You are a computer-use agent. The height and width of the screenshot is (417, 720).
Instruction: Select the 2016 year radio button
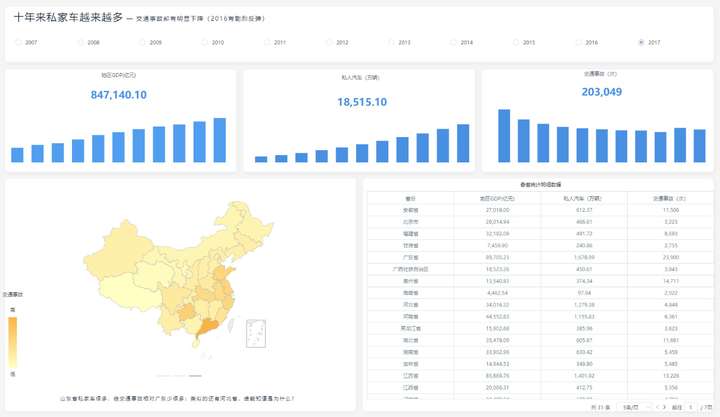579,42
